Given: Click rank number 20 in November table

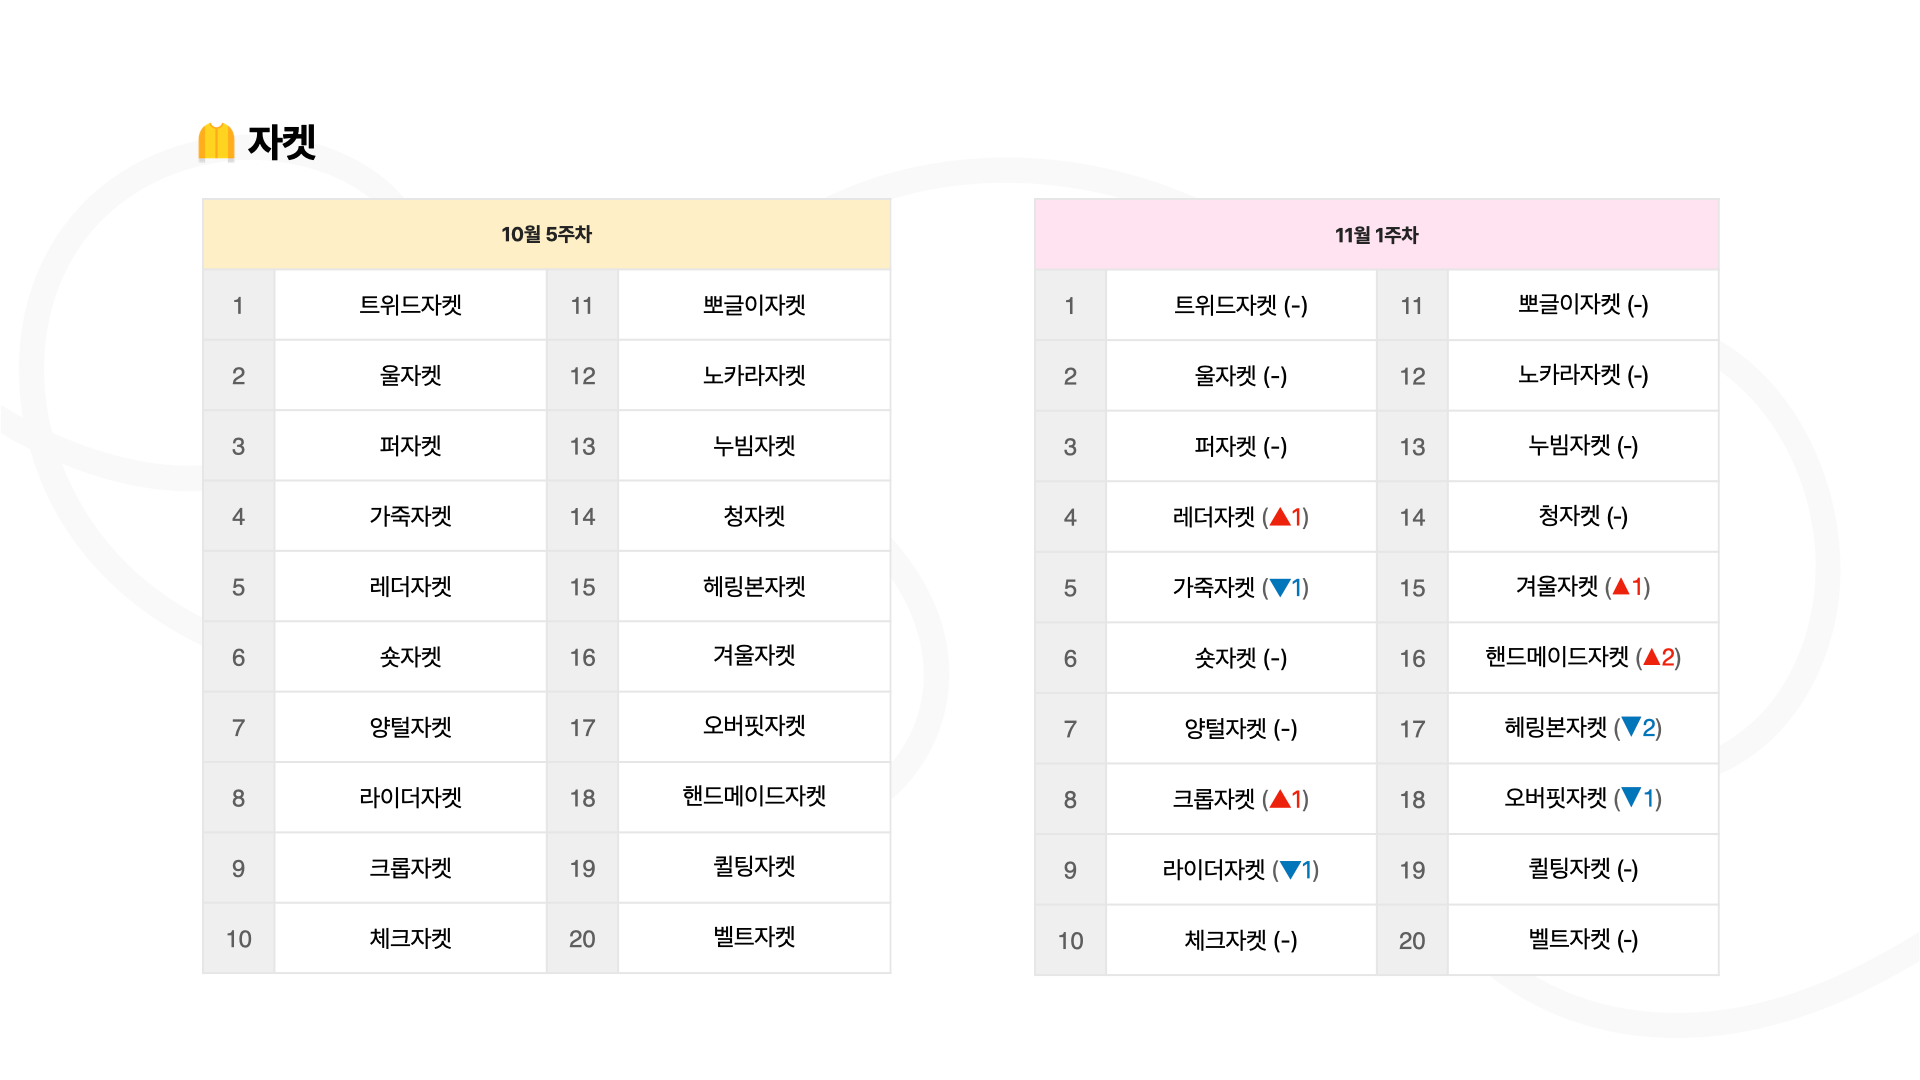Looking at the screenshot, I should (x=1412, y=940).
